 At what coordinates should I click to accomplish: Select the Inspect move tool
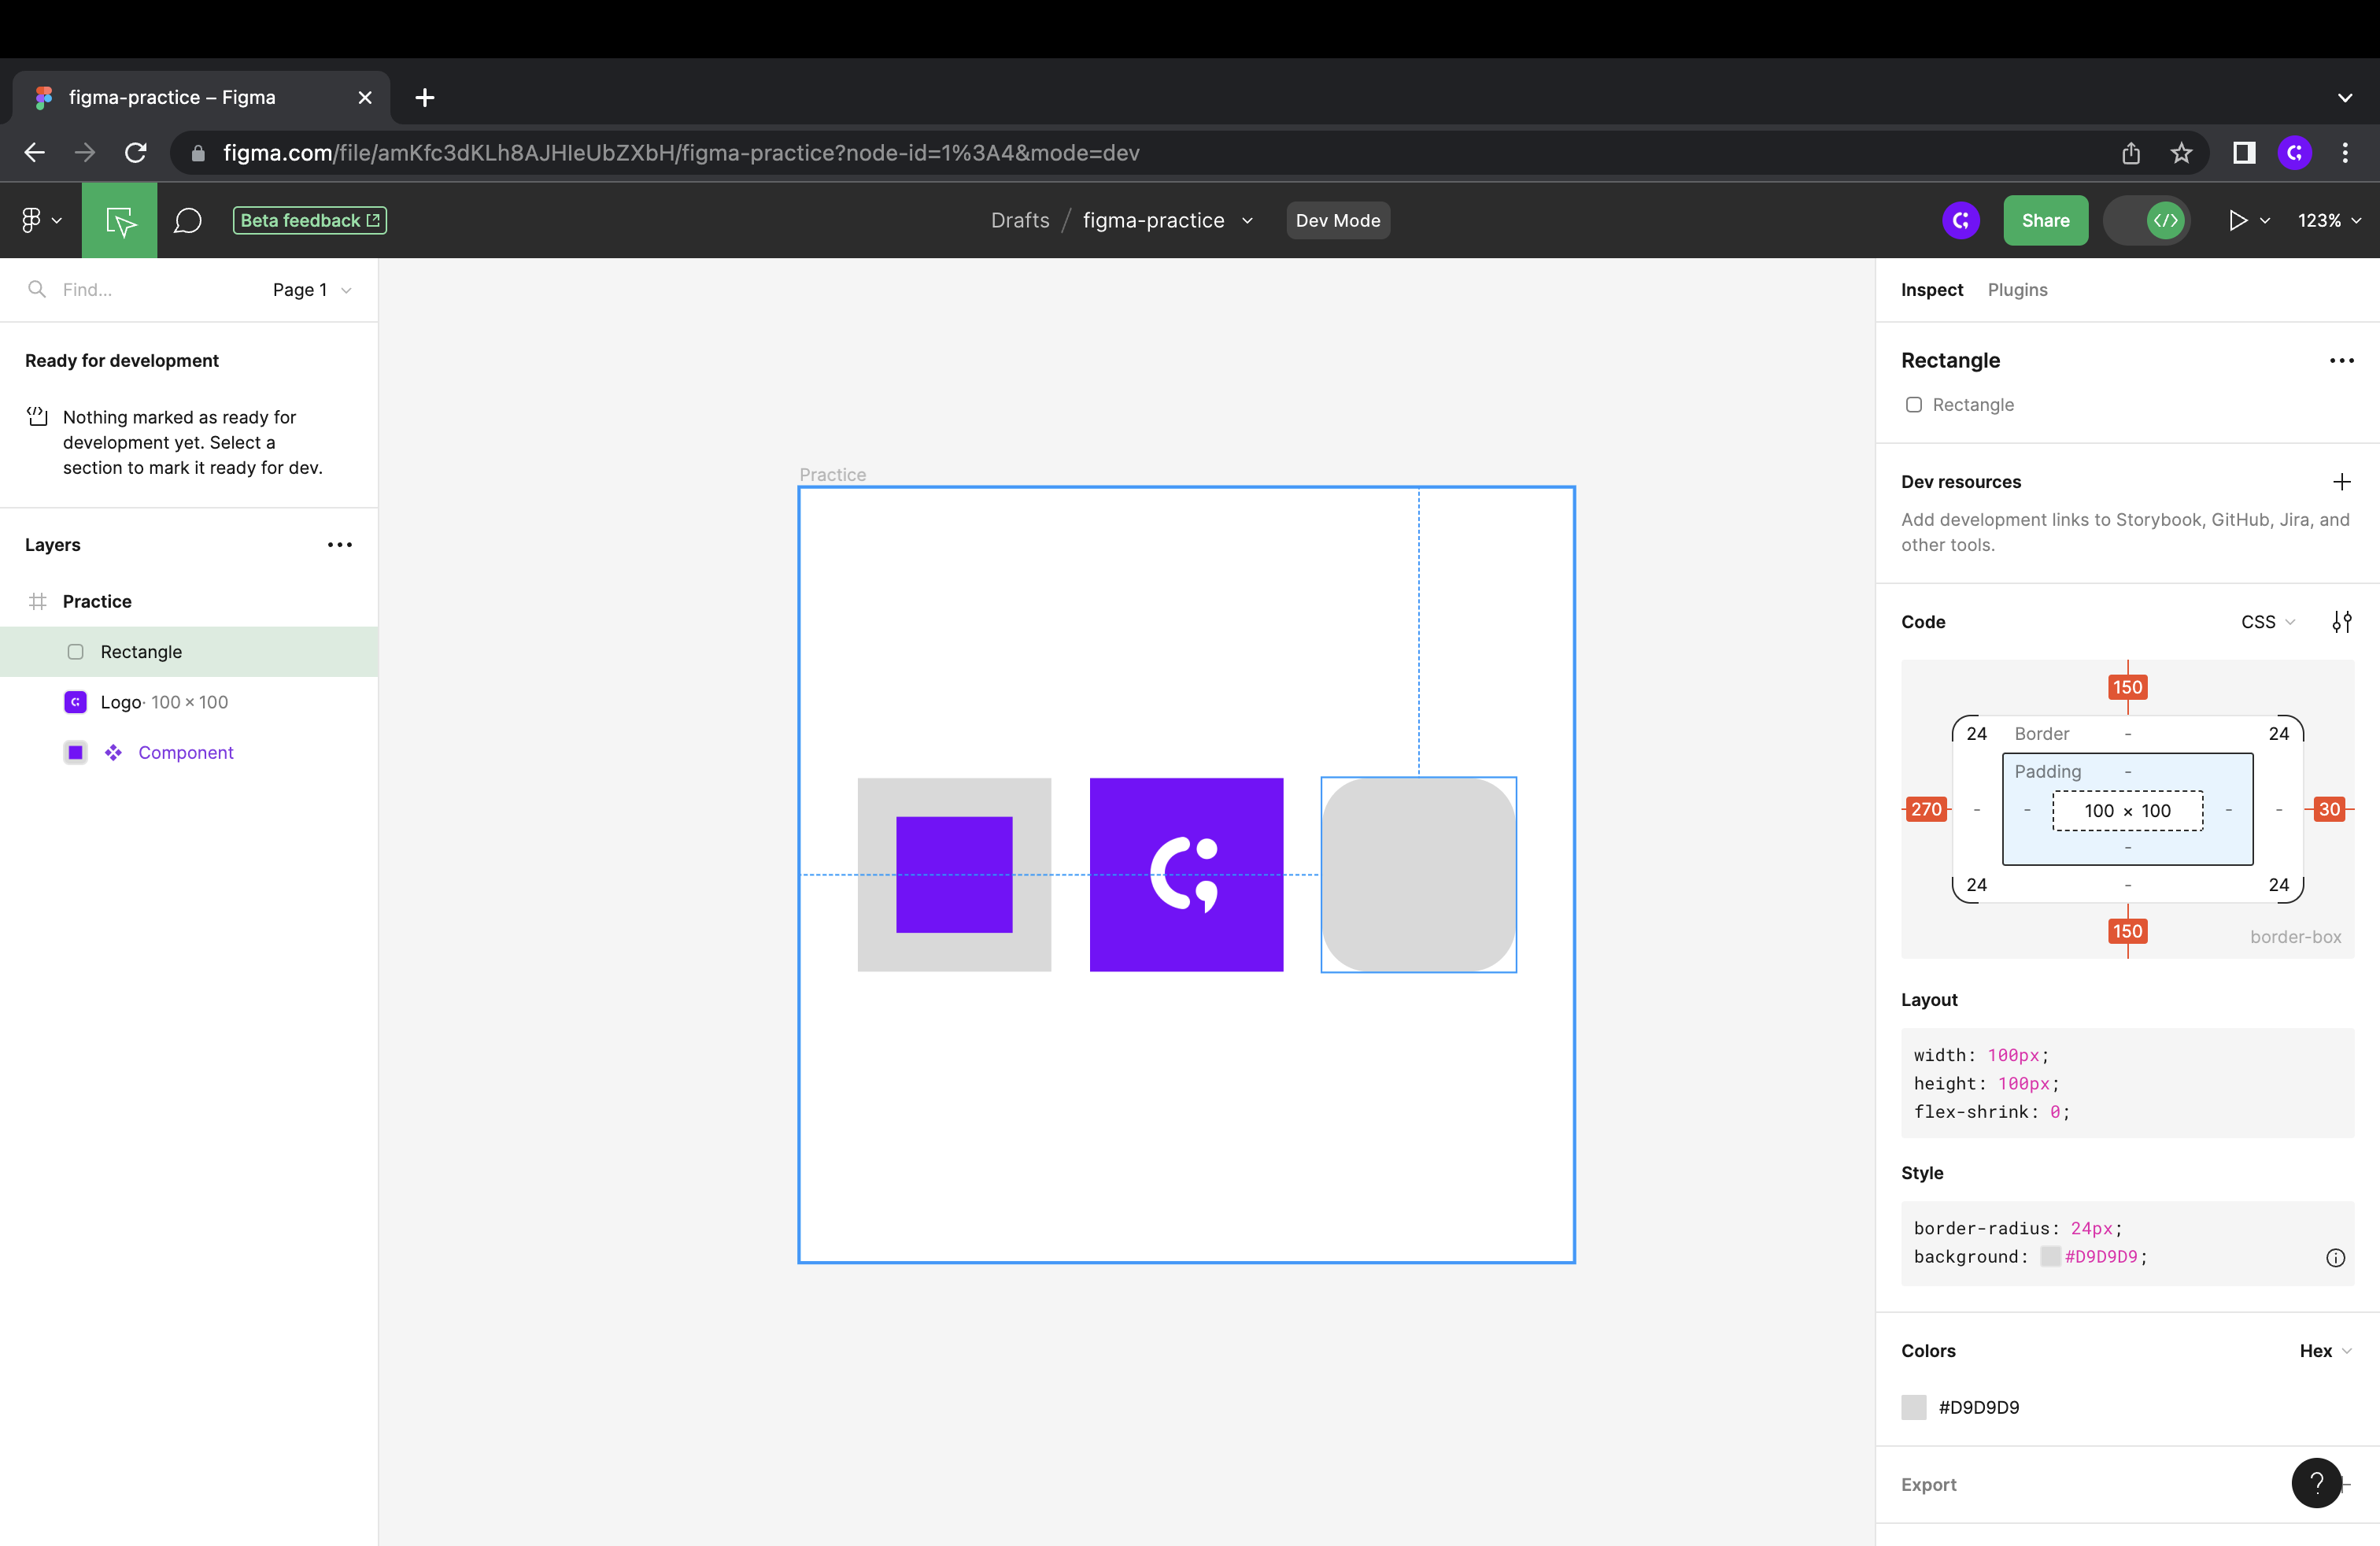tap(120, 220)
